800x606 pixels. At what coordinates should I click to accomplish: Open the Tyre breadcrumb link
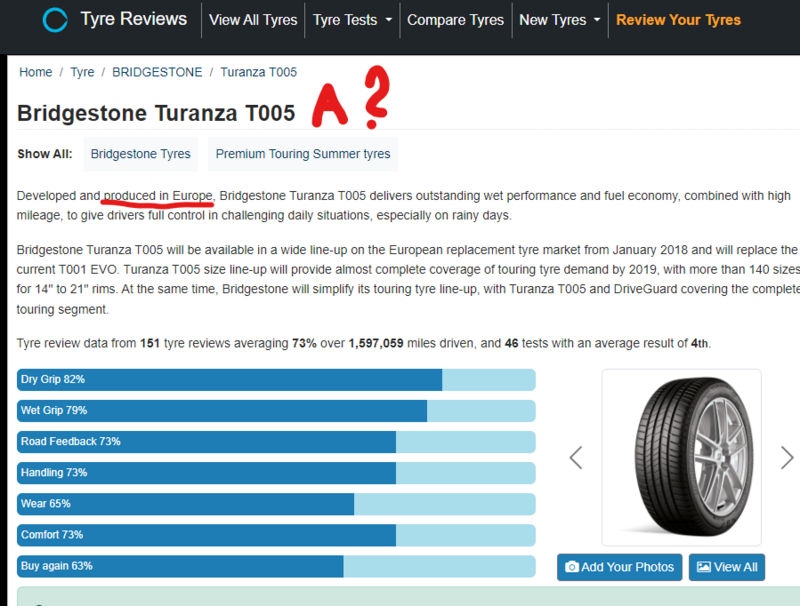point(82,72)
